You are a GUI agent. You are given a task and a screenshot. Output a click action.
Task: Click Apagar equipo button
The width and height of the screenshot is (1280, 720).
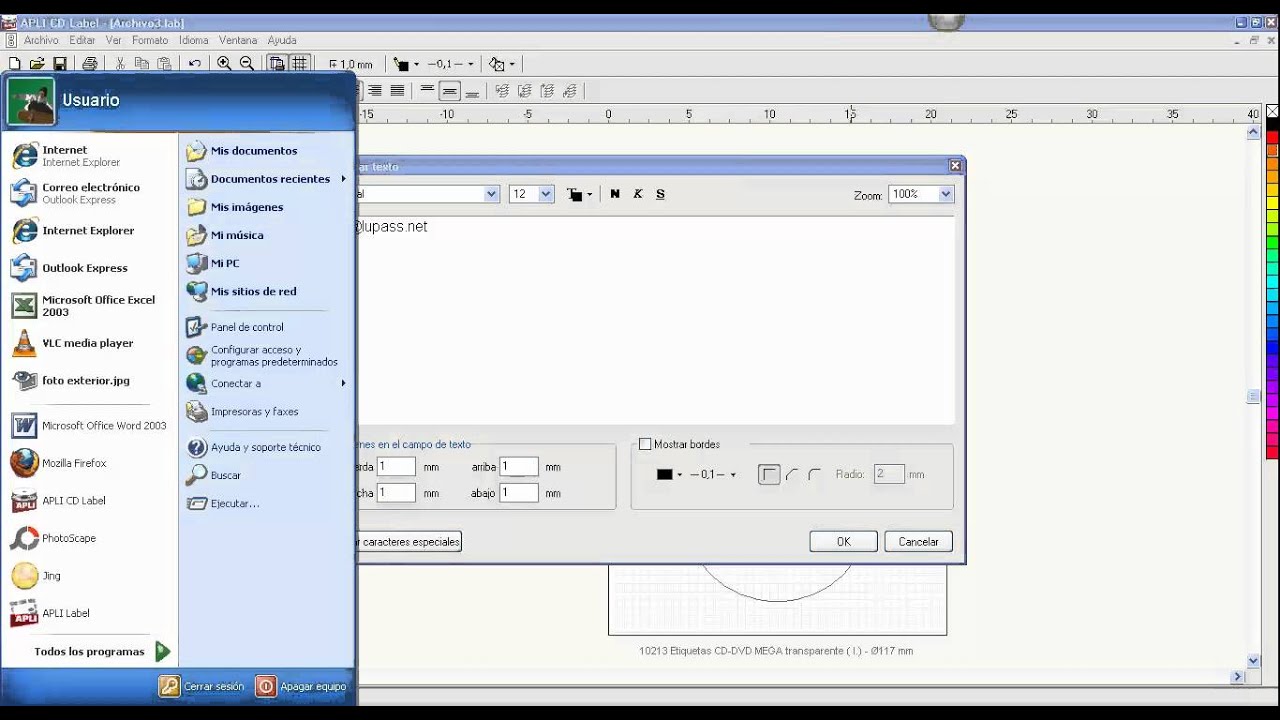pos(302,686)
